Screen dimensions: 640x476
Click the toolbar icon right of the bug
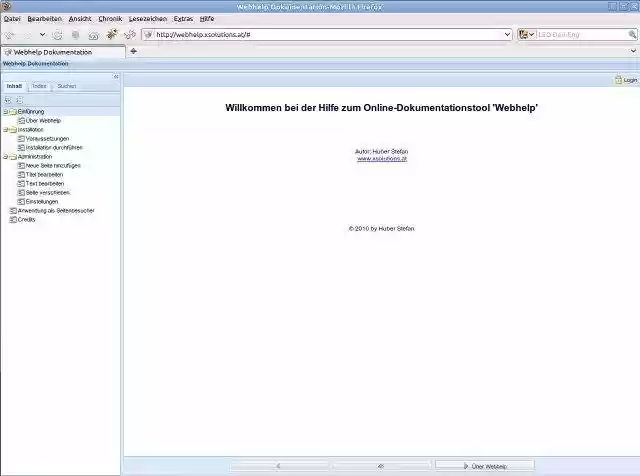[130, 35]
